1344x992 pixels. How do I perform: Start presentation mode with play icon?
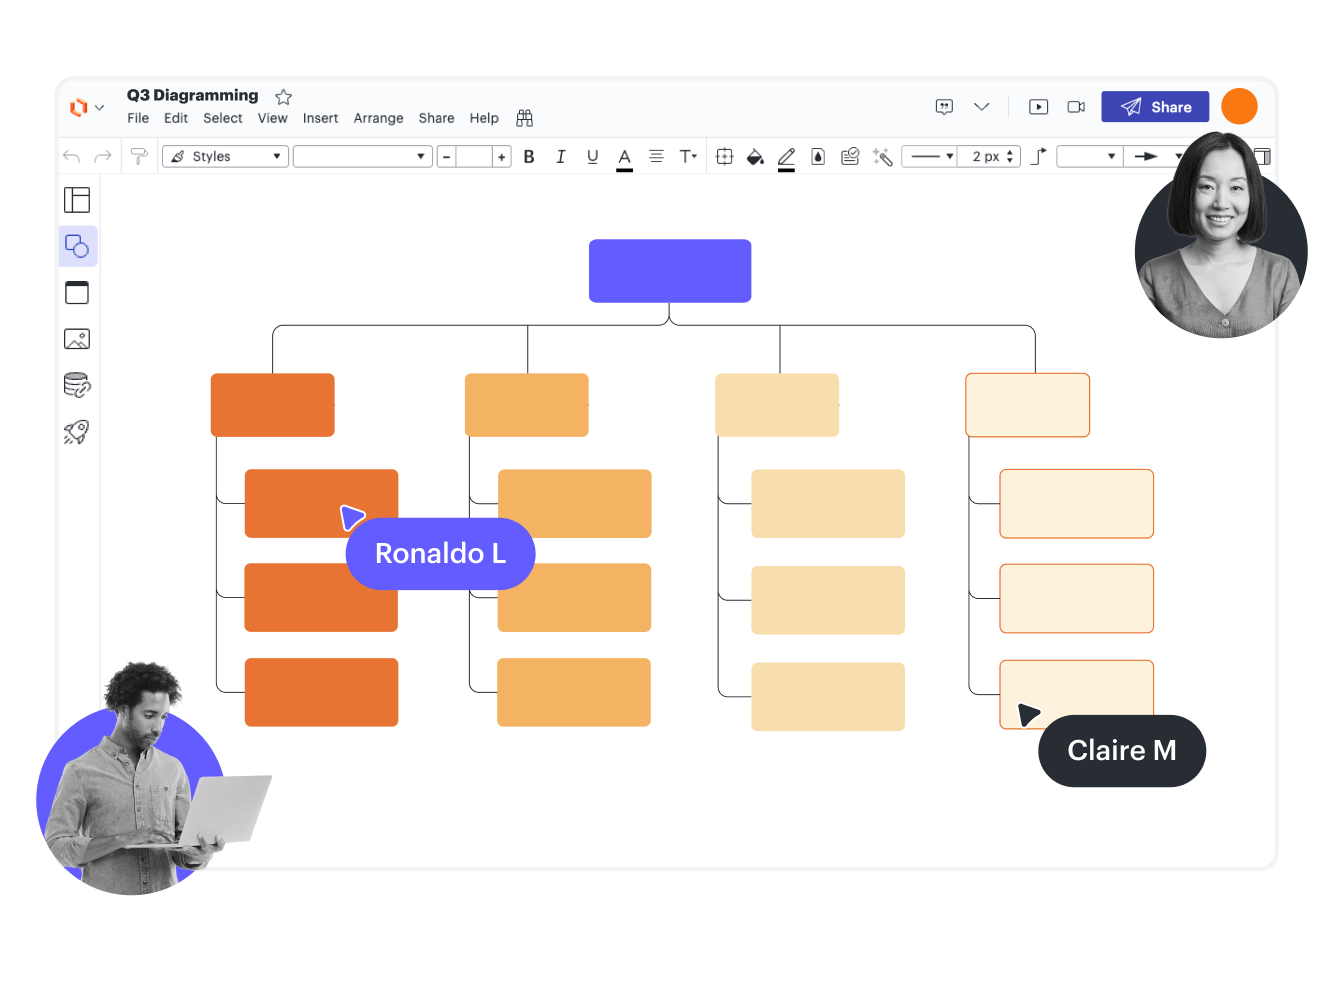pyautogui.click(x=1038, y=107)
